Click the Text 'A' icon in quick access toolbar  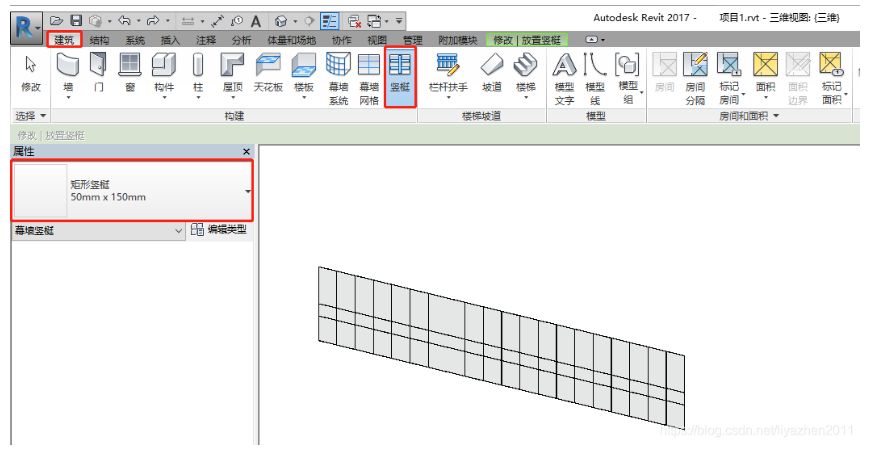pos(255,21)
